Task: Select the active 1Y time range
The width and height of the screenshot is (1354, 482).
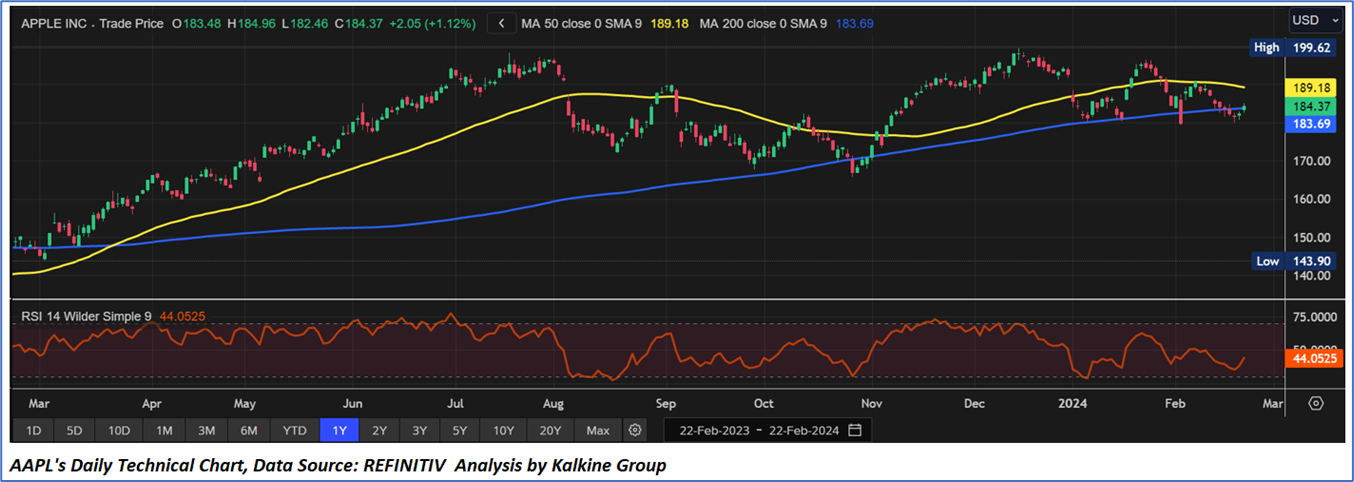Action: 339,430
